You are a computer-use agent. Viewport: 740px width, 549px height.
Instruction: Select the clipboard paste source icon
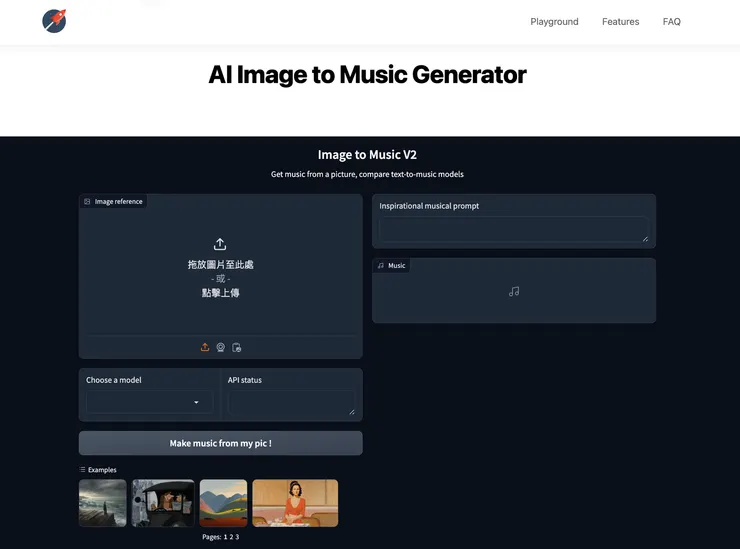click(236, 347)
